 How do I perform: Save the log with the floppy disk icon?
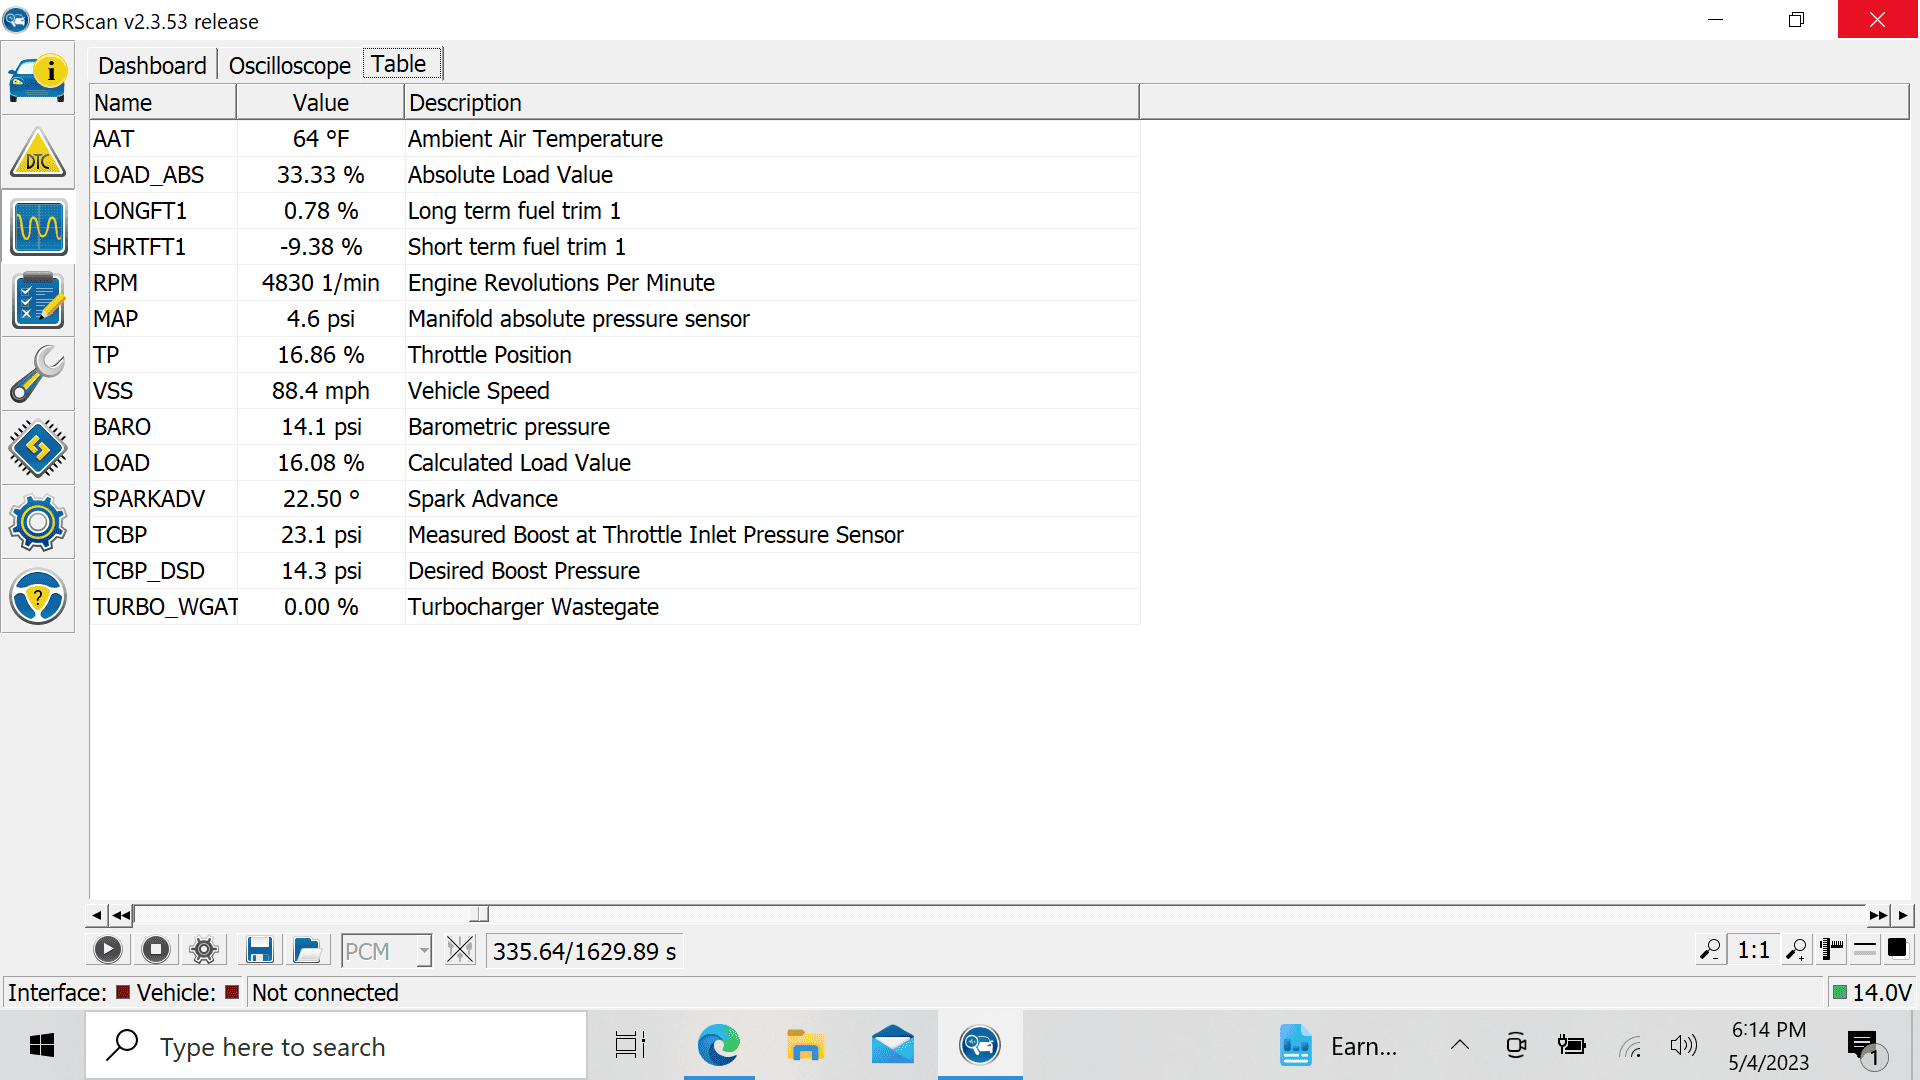click(x=260, y=950)
